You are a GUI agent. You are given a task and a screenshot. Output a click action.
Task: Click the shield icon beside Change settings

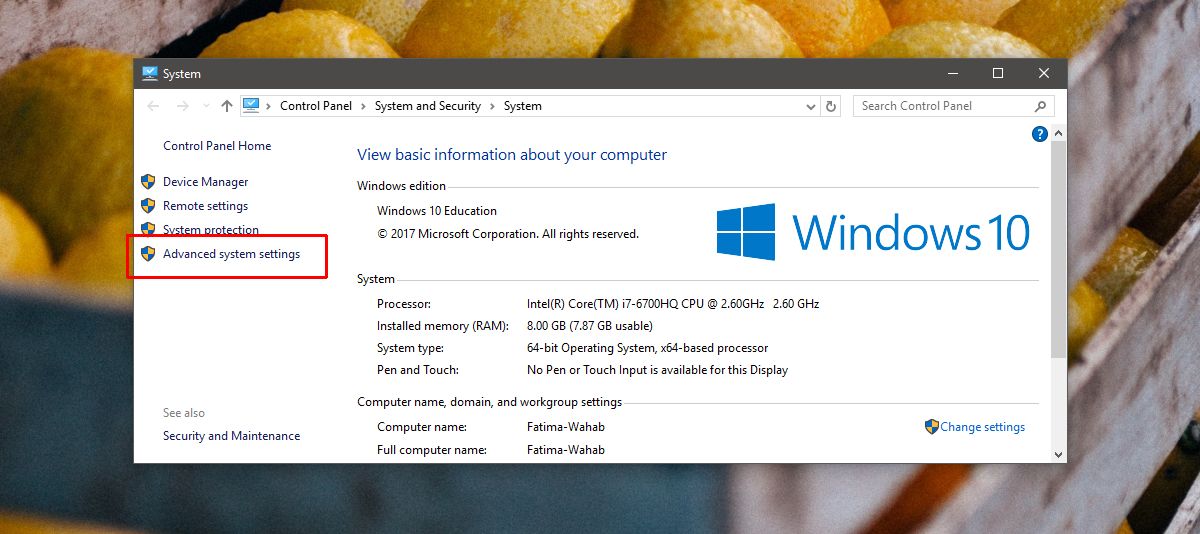(932, 427)
